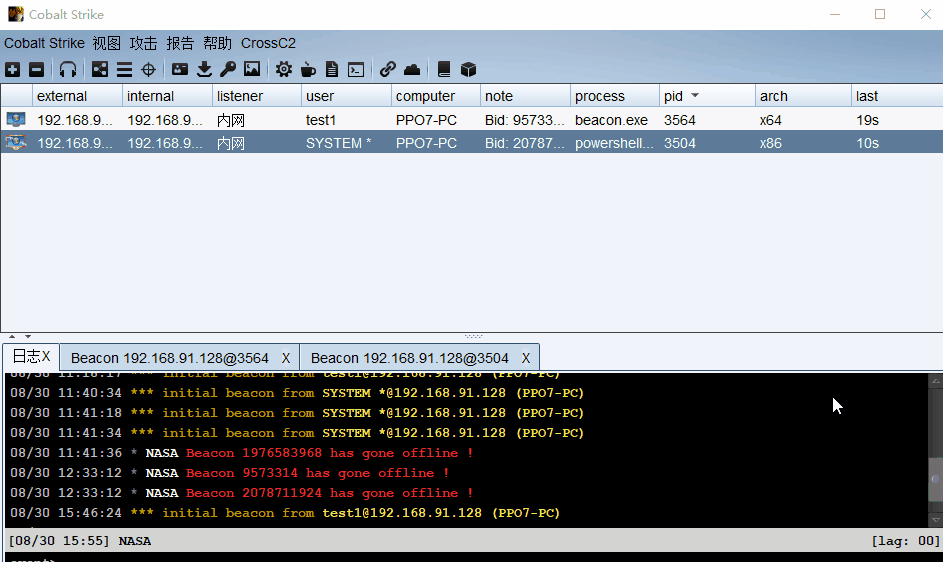This screenshot has height=562, width=943.
Task: Sort by the note column header
Action: [x=526, y=96]
